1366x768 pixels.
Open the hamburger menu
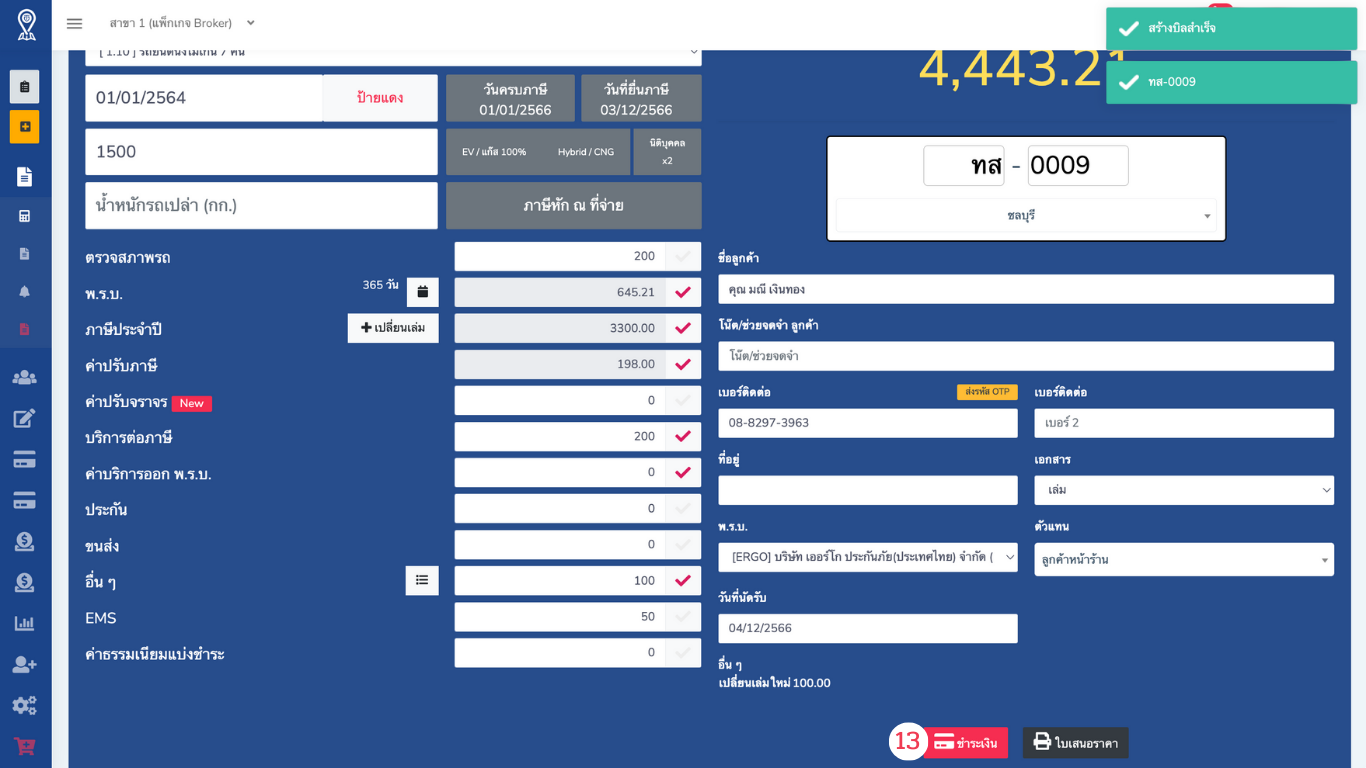pos(74,23)
